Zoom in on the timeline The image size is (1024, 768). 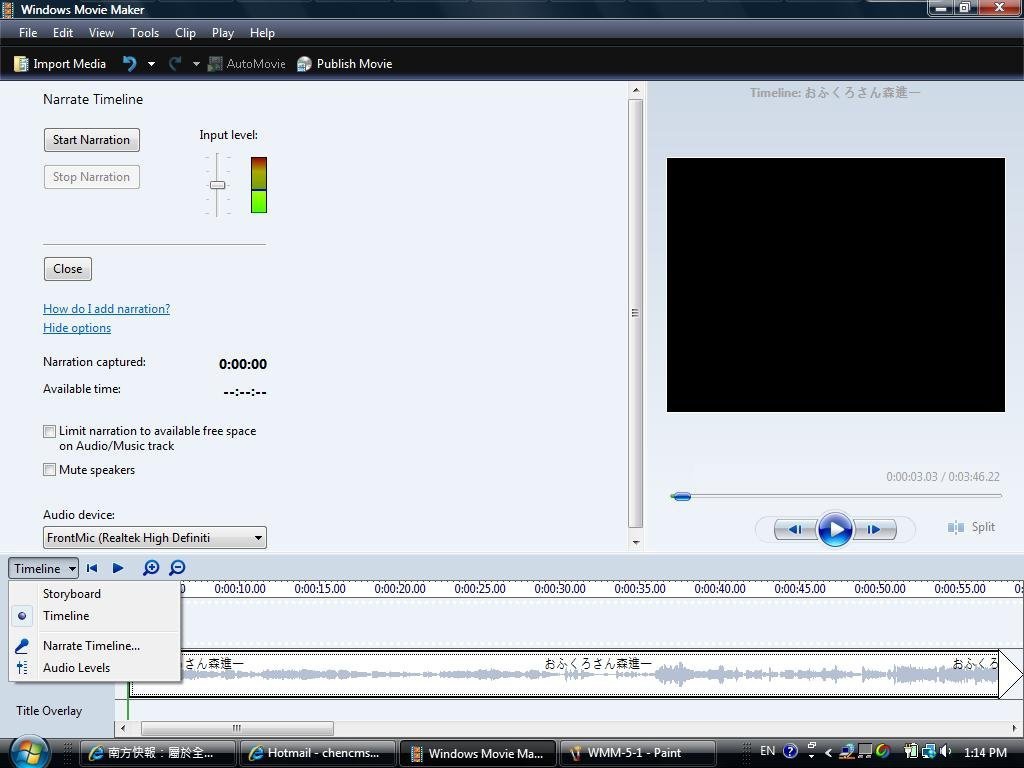pyautogui.click(x=151, y=568)
